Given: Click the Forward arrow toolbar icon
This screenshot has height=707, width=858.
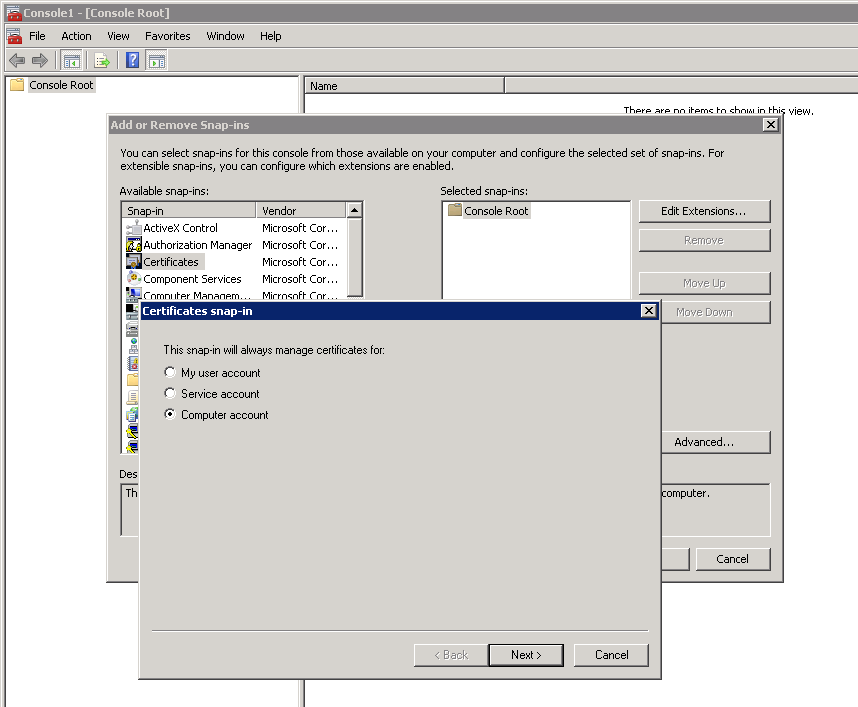Looking at the screenshot, I should [40, 60].
